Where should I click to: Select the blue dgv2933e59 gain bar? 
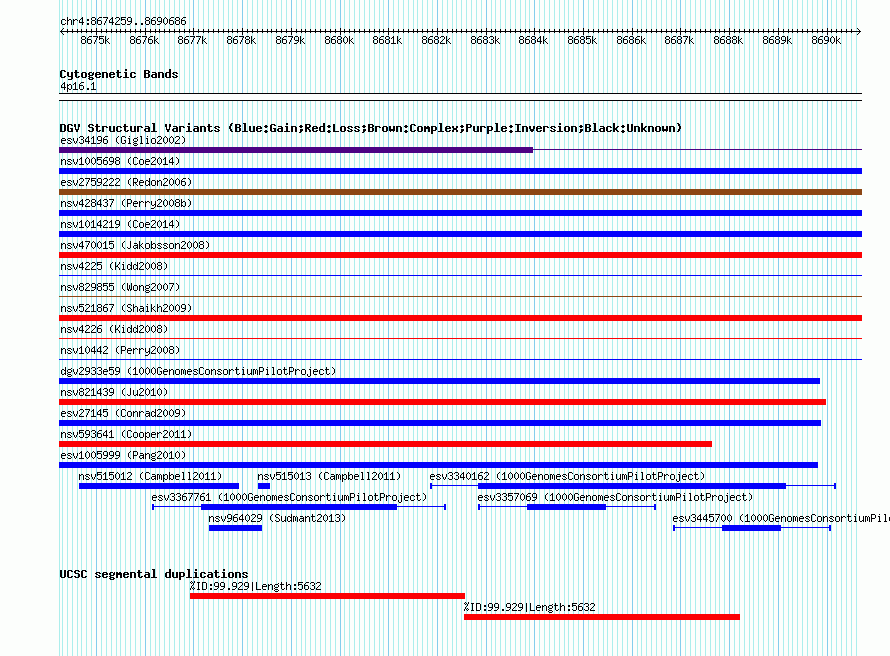pyautogui.click(x=439, y=381)
